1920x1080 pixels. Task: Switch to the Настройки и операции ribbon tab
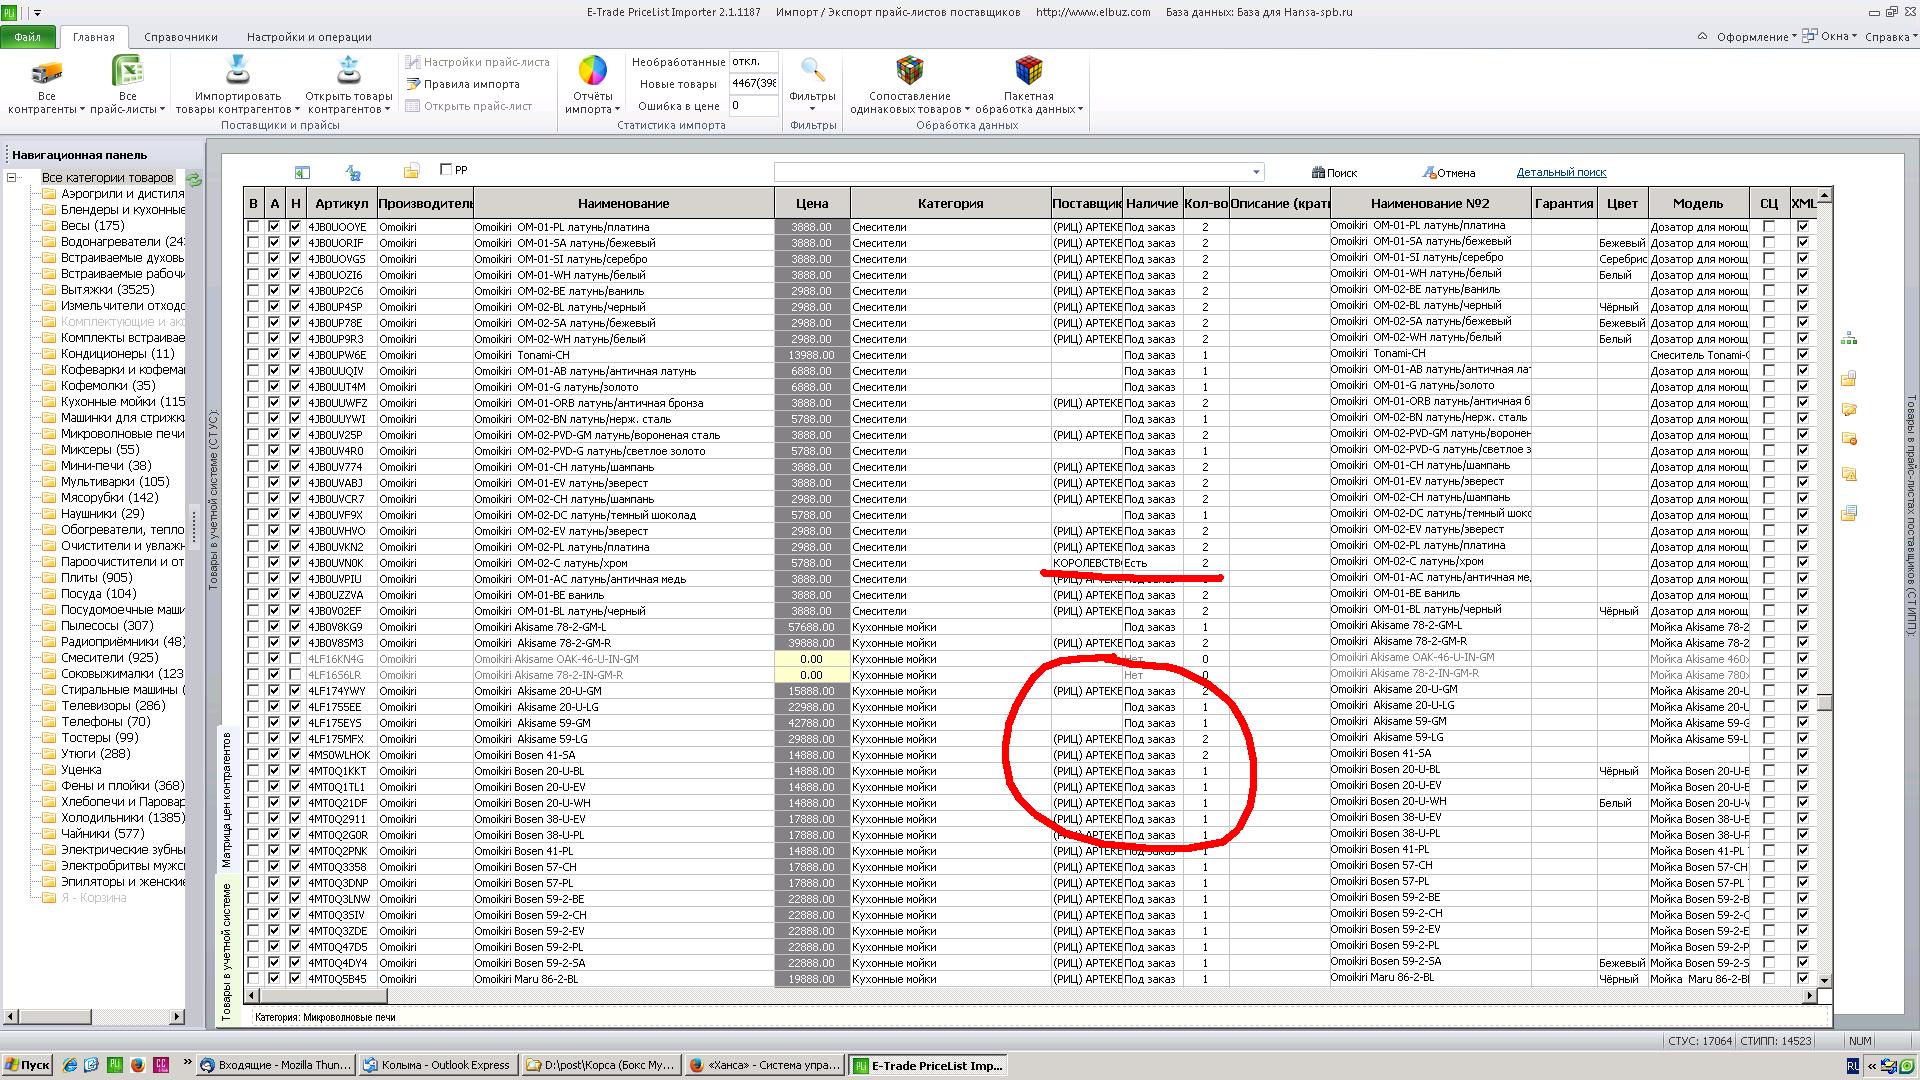[x=309, y=37]
